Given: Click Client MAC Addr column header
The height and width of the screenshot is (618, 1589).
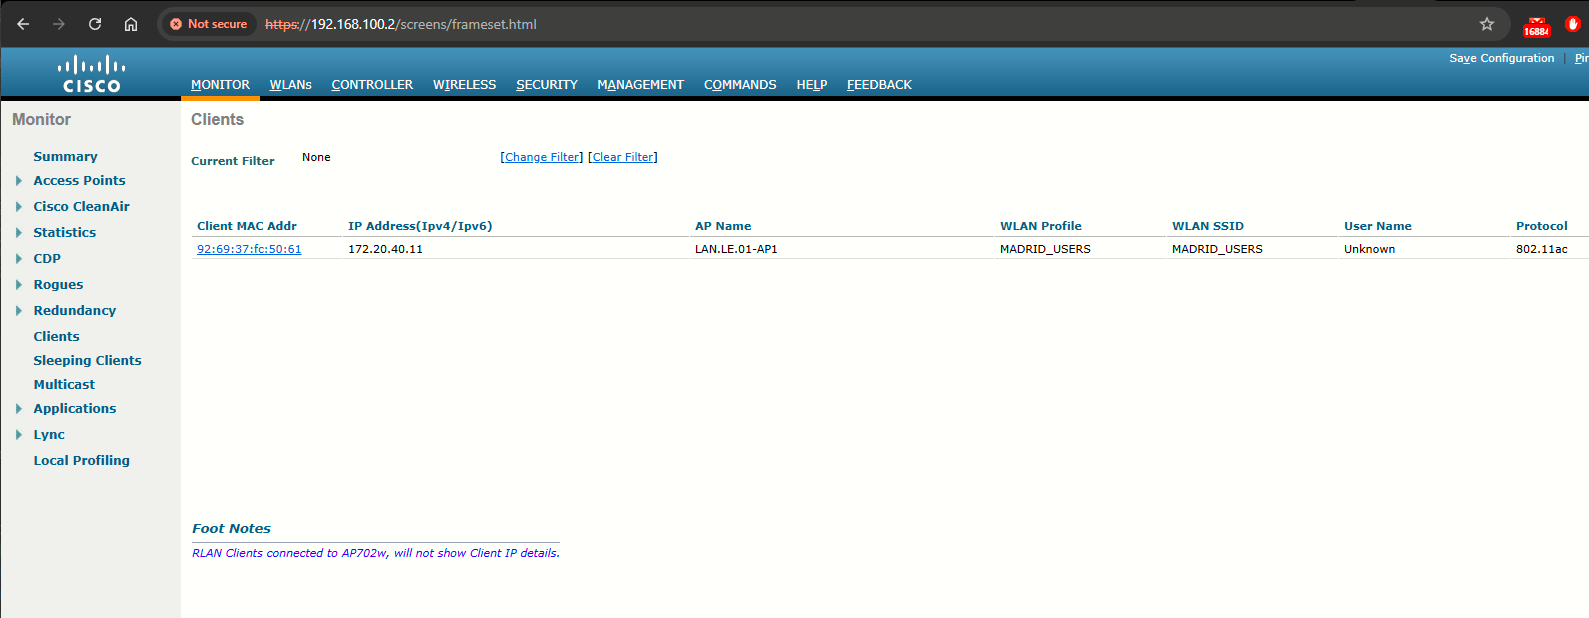Looking at the screenshot, I should pyautogui.click(x=247, y=226).
